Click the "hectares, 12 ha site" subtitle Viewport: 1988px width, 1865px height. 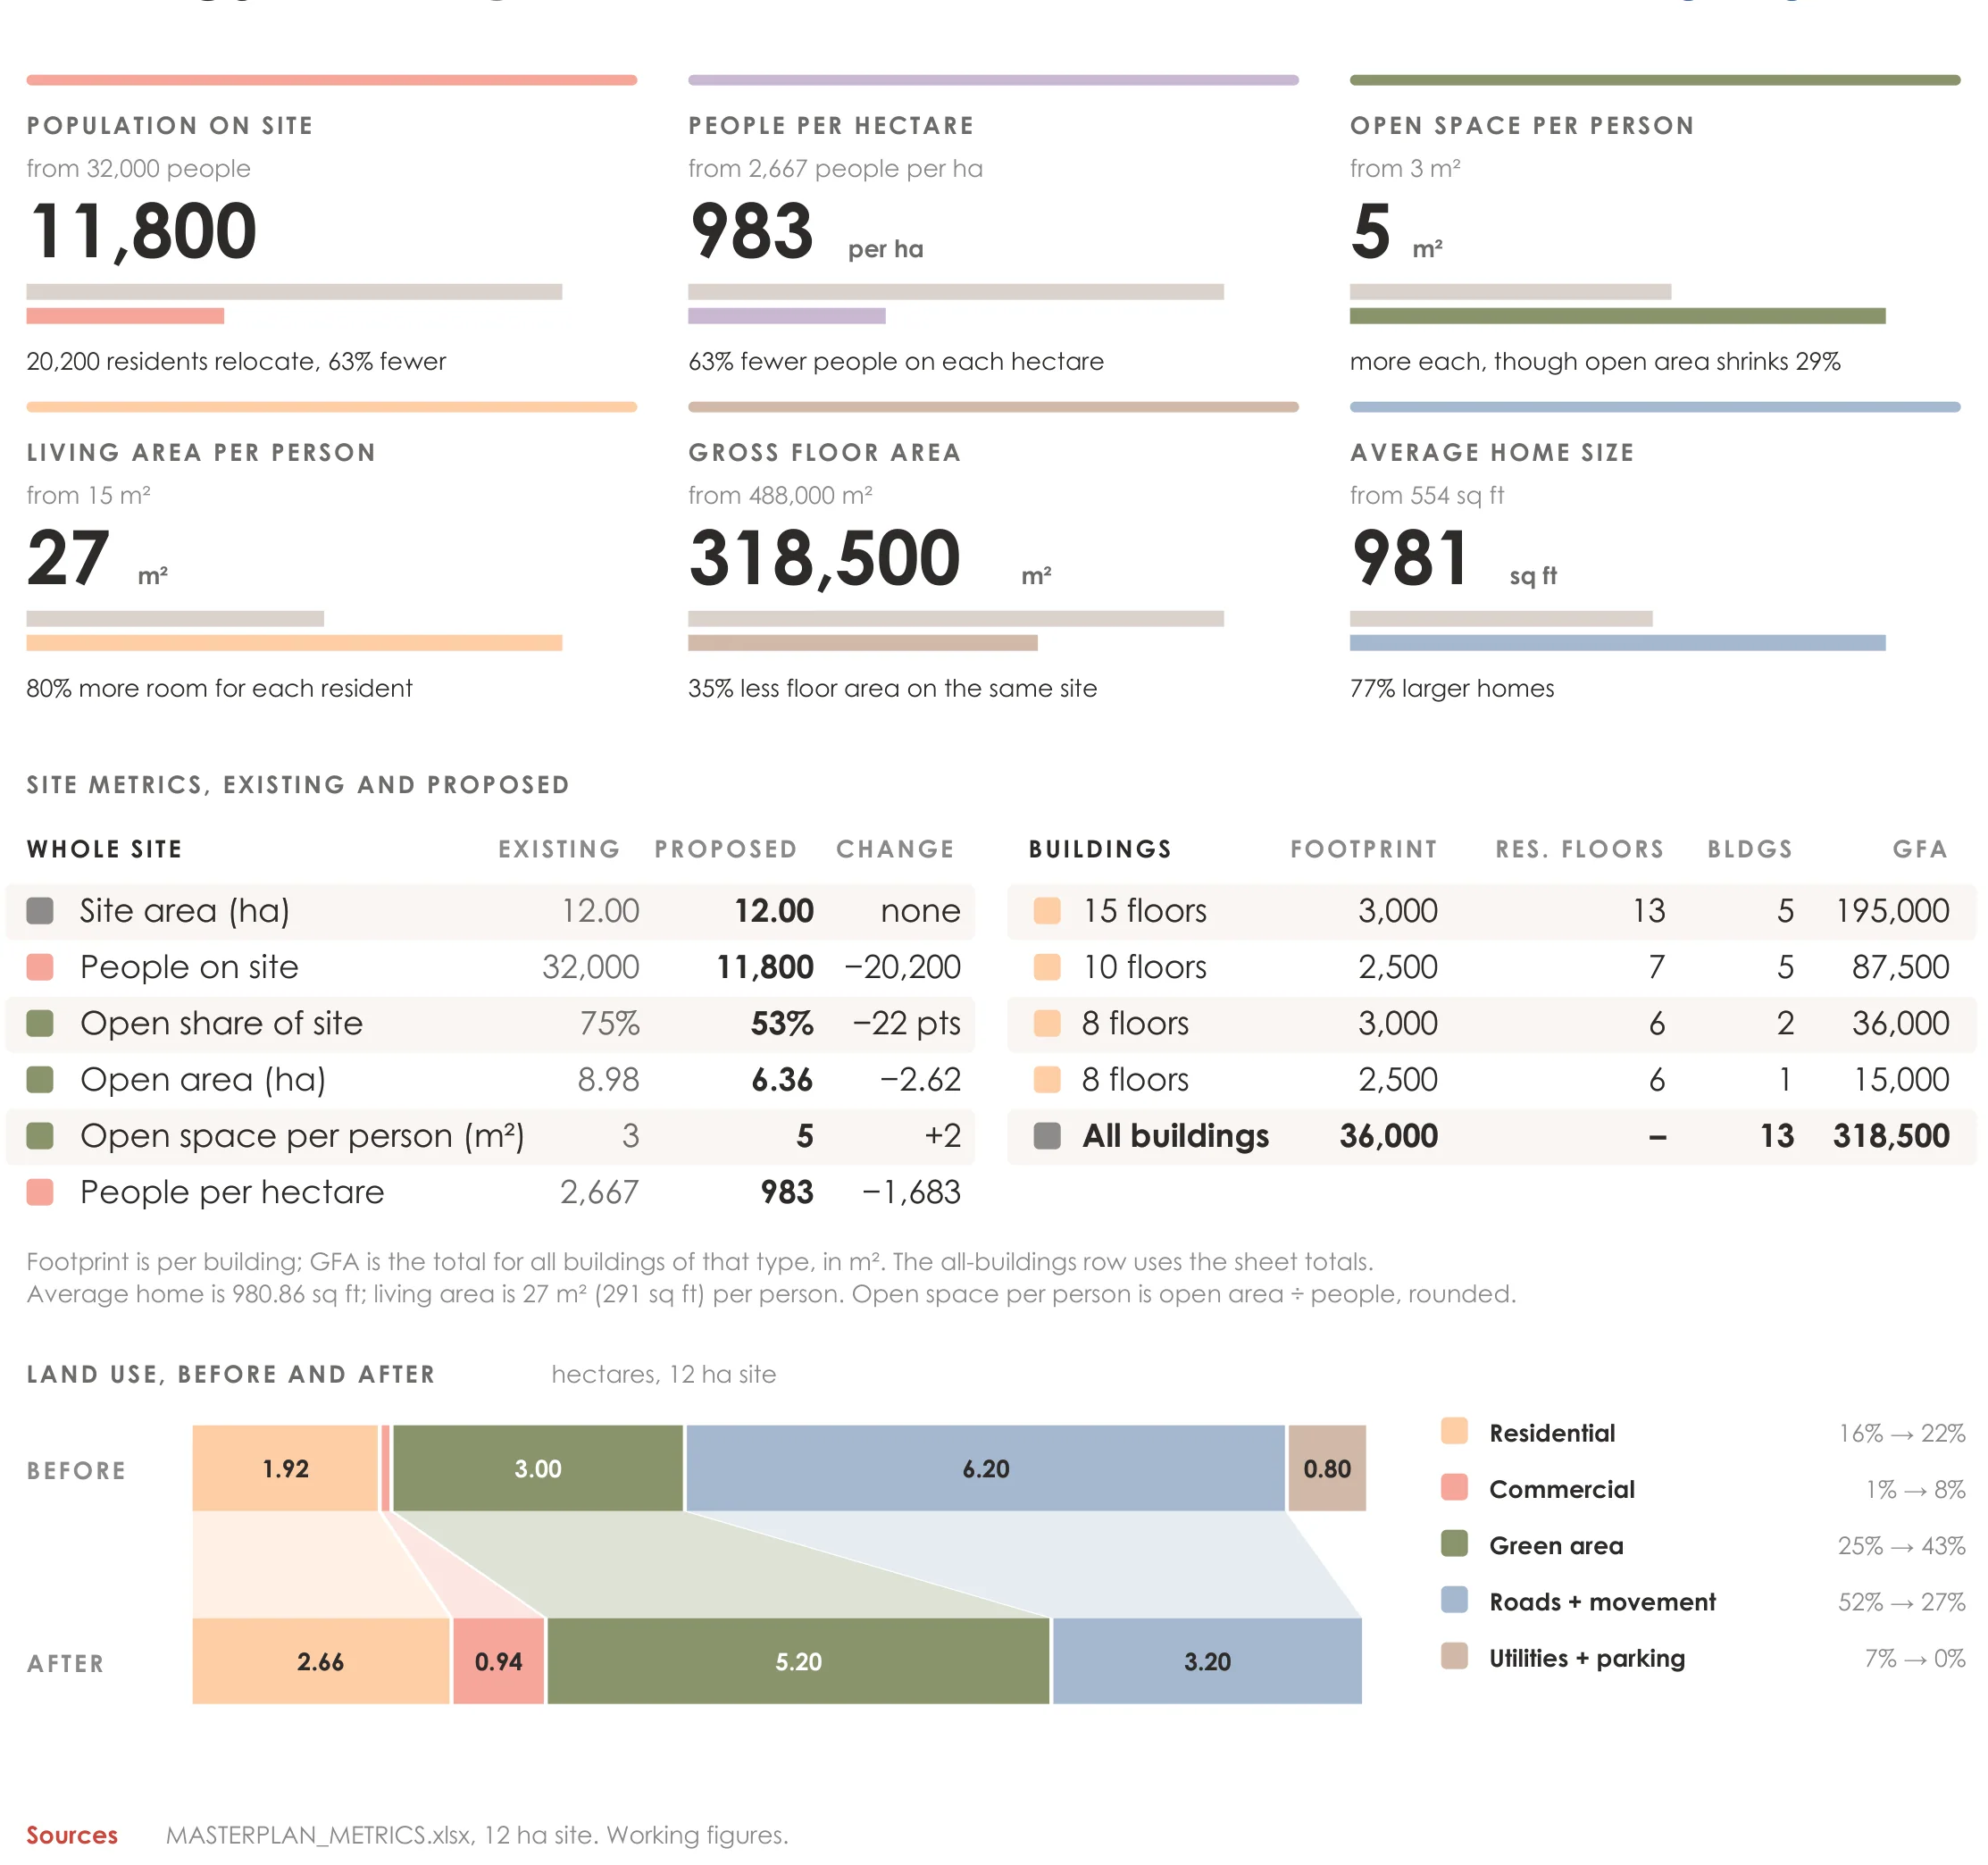[663, 1374]
